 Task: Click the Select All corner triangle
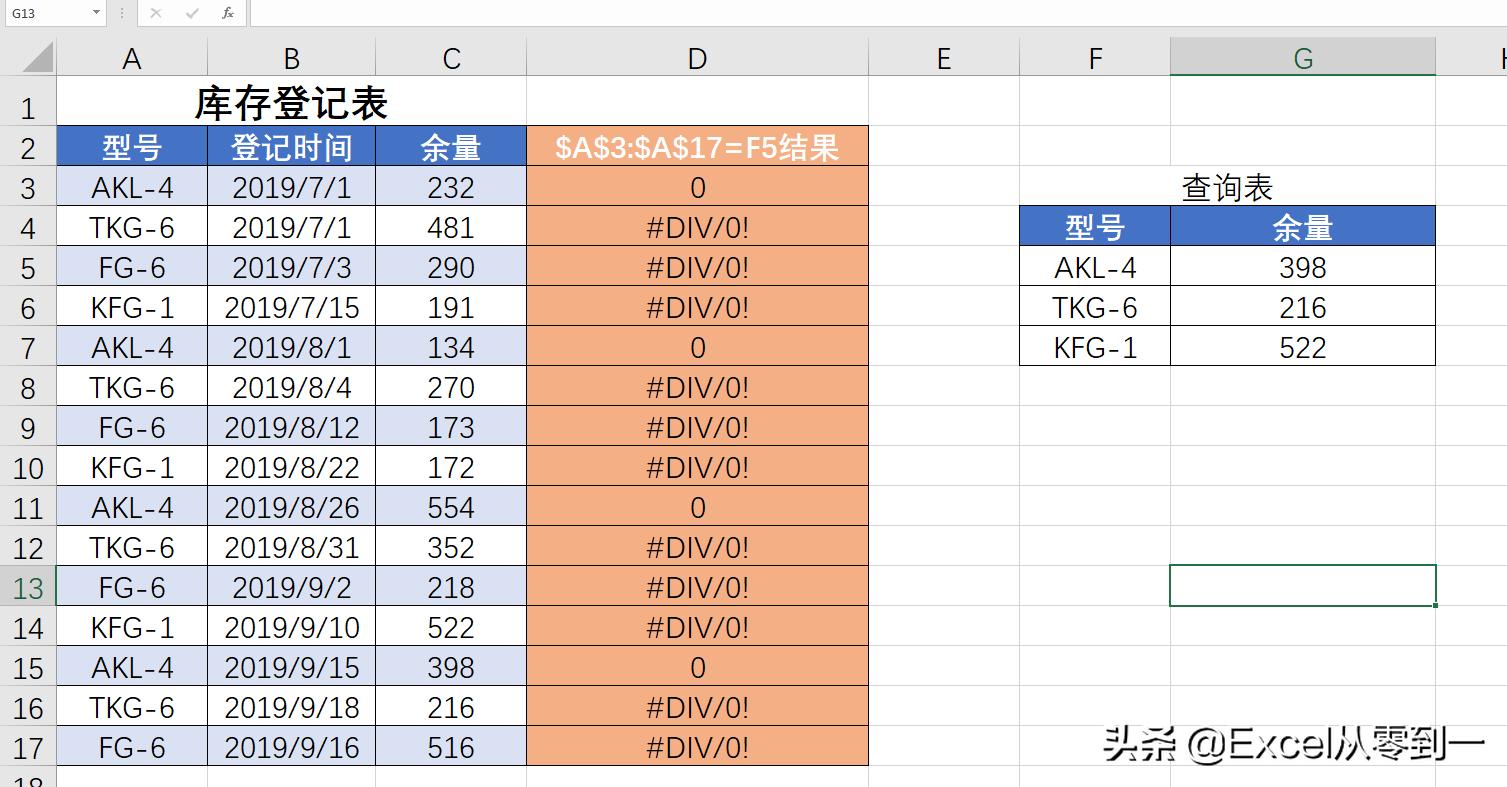click(x=37, y=58)
